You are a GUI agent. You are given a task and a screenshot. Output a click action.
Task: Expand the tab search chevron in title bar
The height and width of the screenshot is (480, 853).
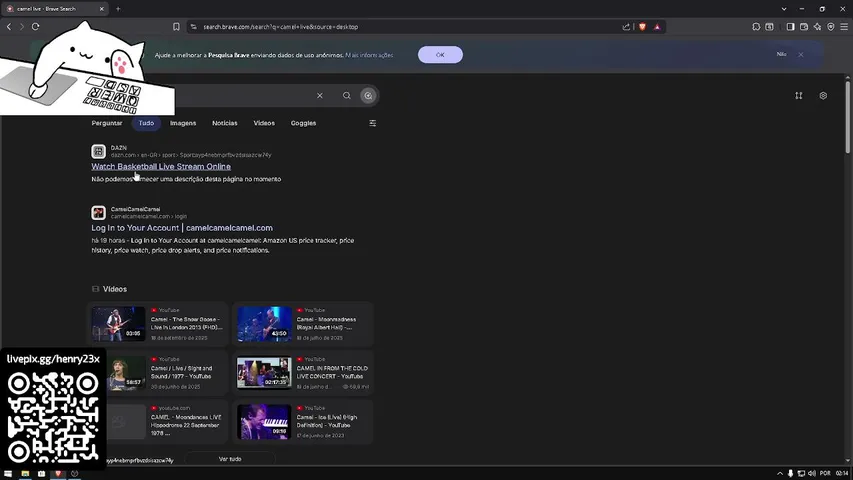pyautogui.click(x=784, y=9)
